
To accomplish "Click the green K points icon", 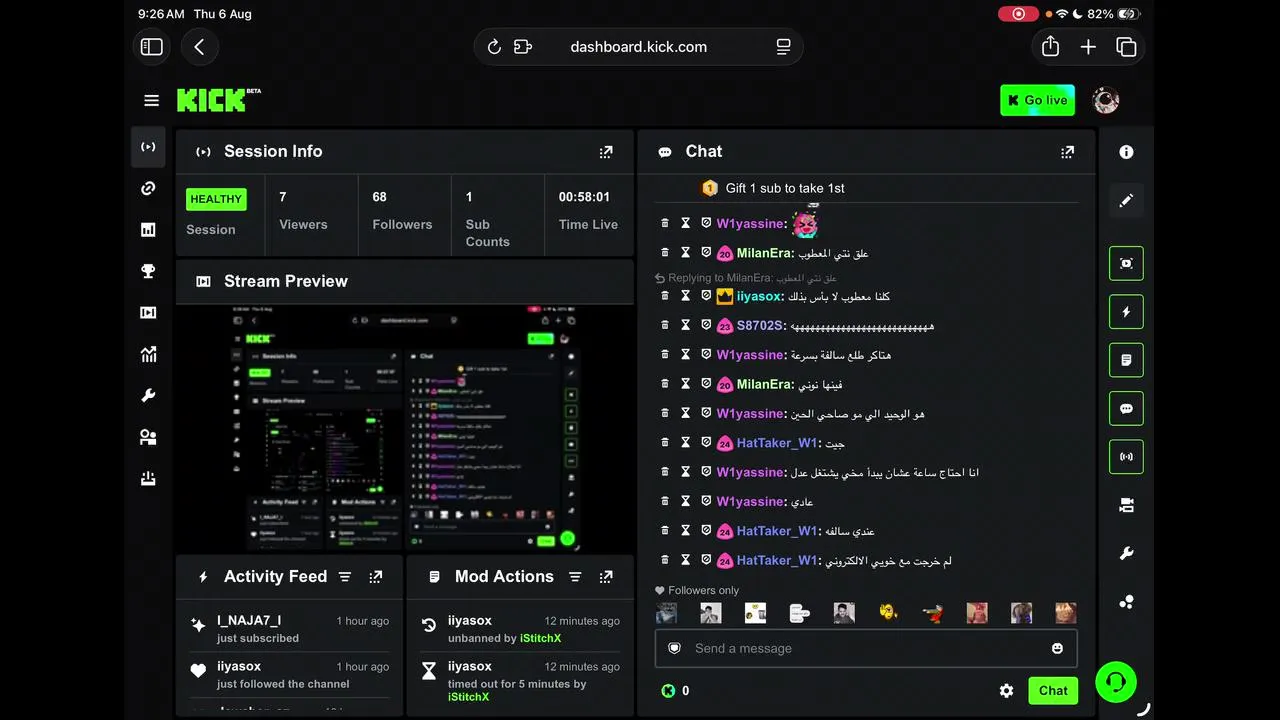I will (668, 691).
